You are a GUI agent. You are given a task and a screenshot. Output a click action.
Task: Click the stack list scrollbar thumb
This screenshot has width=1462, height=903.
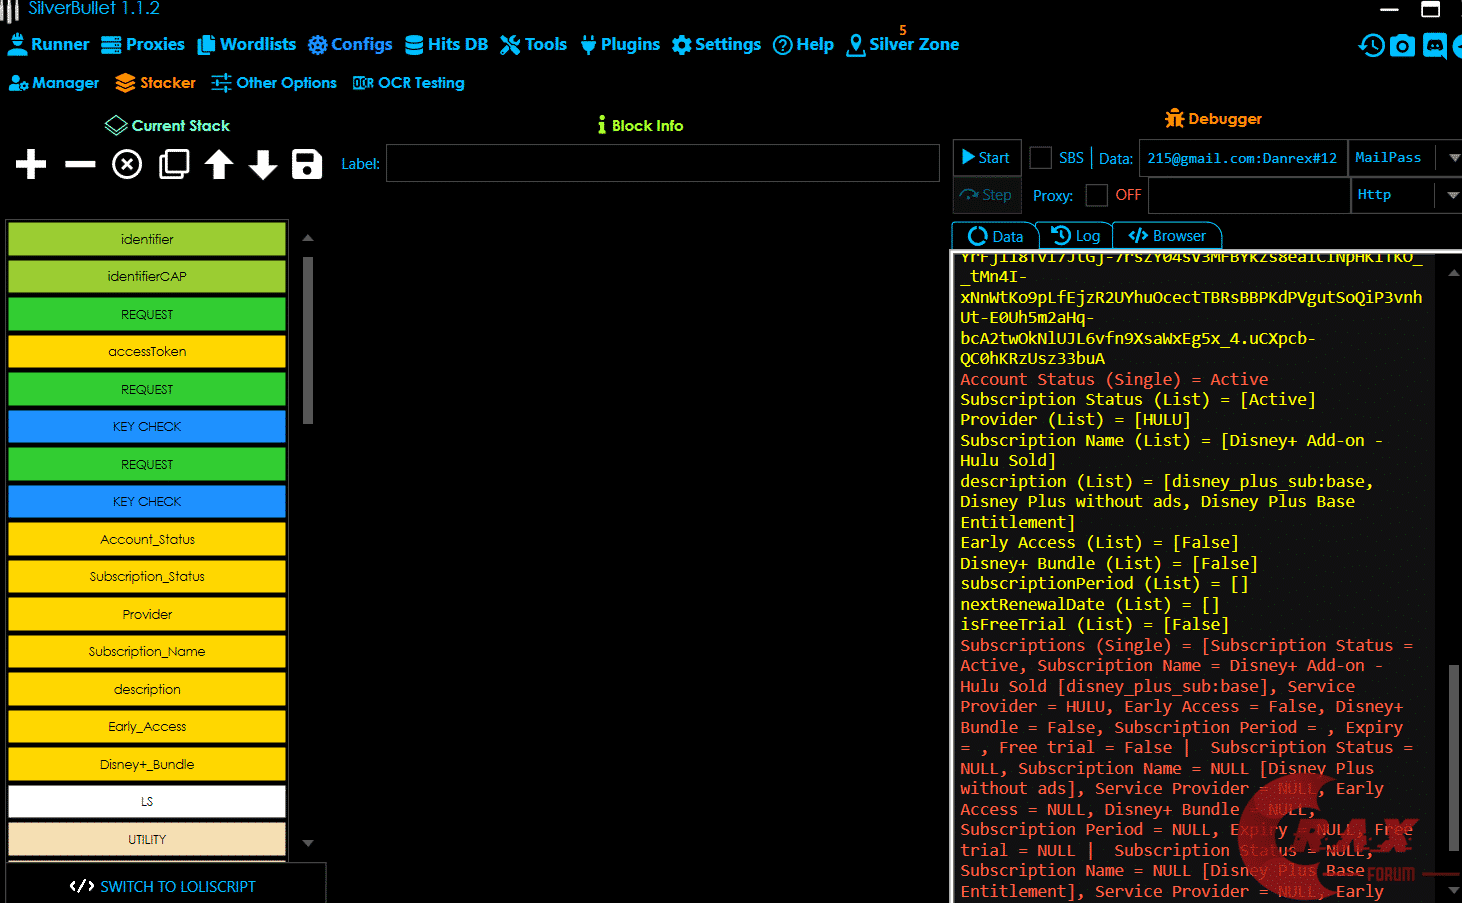point(308,340)
